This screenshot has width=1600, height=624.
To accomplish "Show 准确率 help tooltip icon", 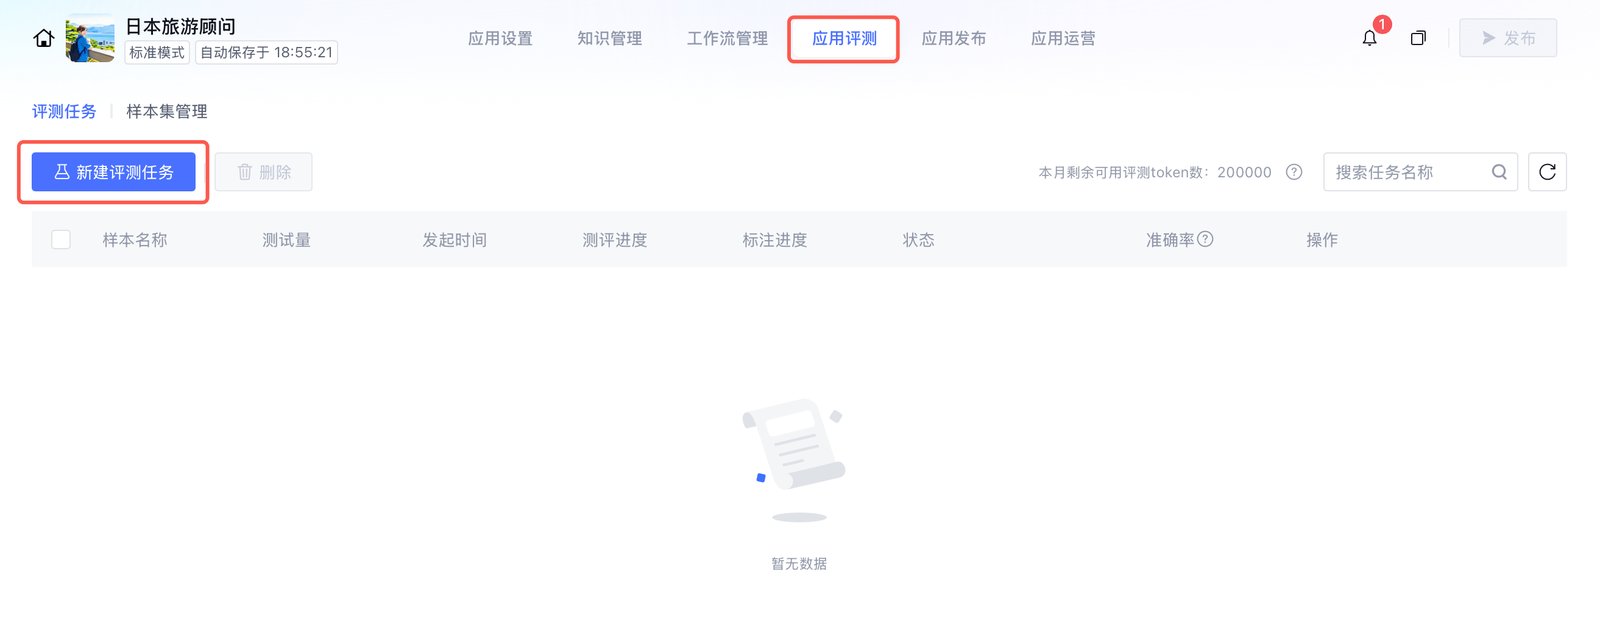I will (1205, 239).
